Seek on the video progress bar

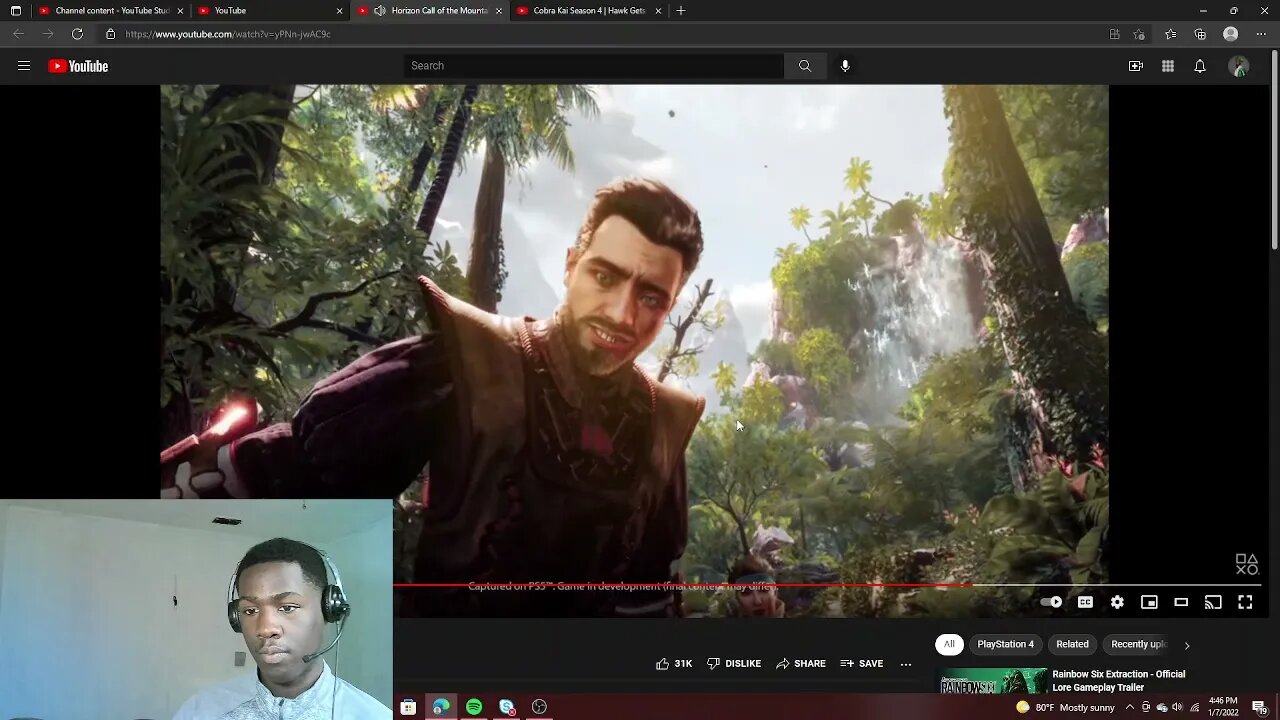tap(826, 585)
